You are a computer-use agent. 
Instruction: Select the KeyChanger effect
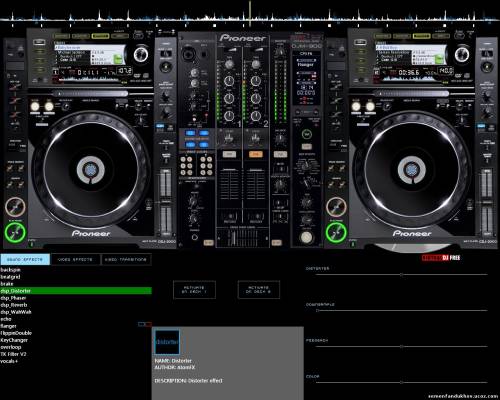pyautogui.click(x=14, y=340)
